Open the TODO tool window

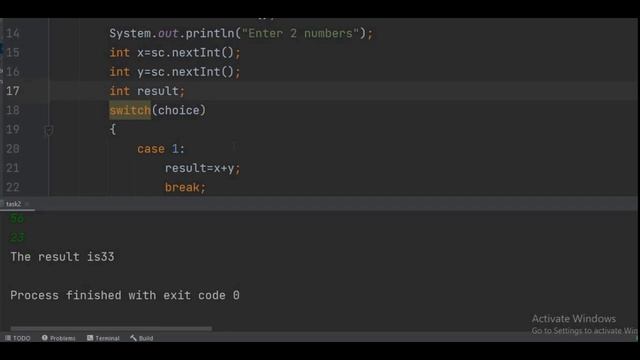(18, 338)
